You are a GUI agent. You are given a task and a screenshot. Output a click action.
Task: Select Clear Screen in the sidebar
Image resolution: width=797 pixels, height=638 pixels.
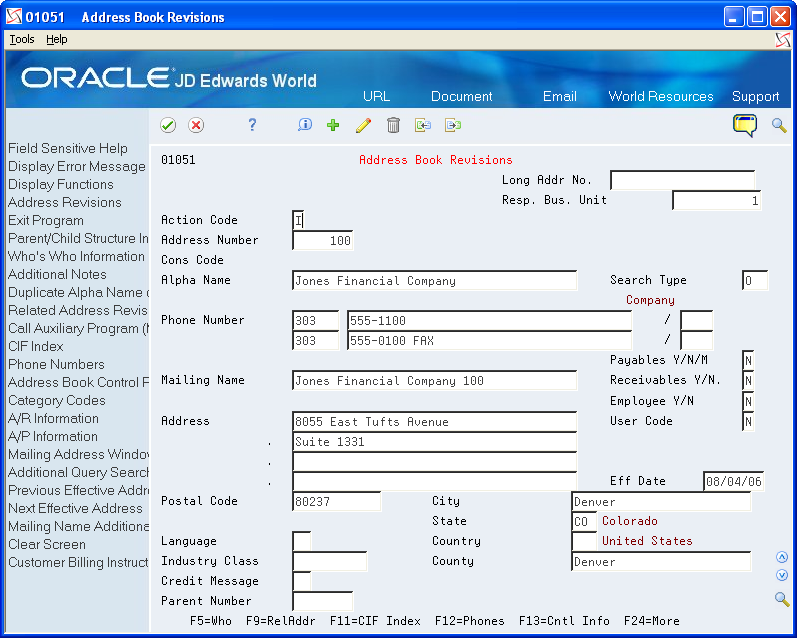(x=47, y=544)
